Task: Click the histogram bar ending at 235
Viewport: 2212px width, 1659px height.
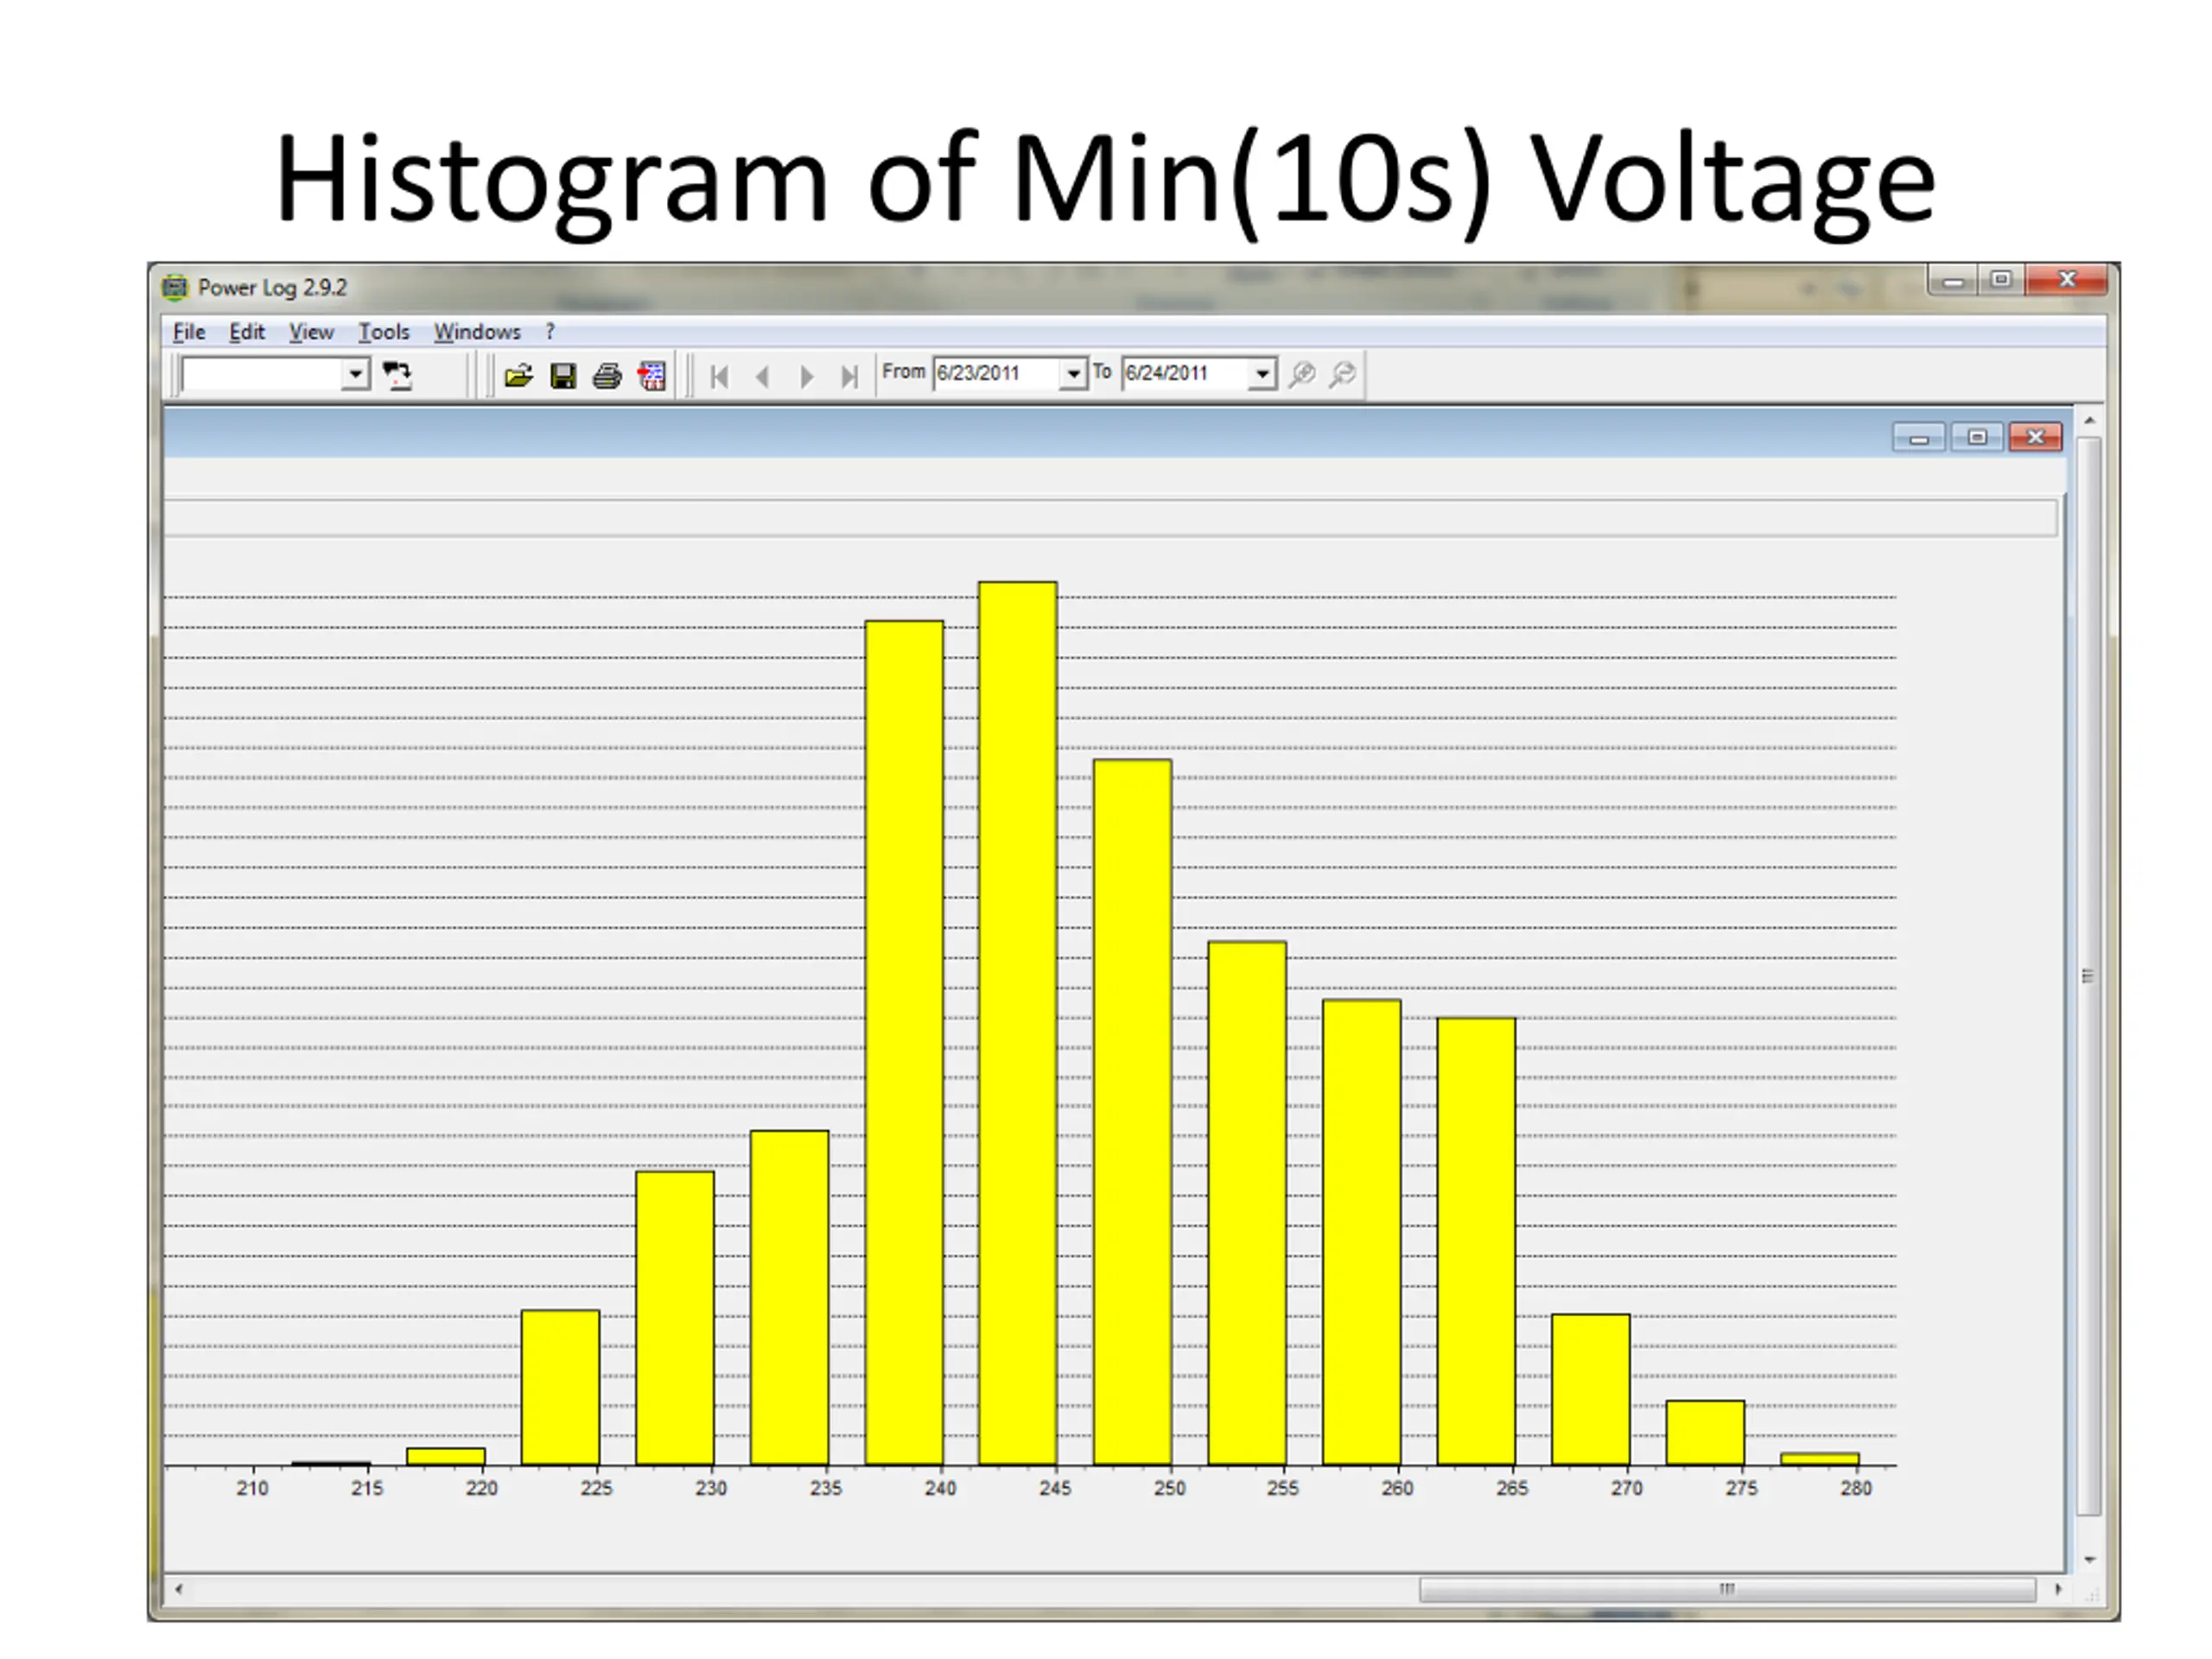Action: (x=789, y=1298)
